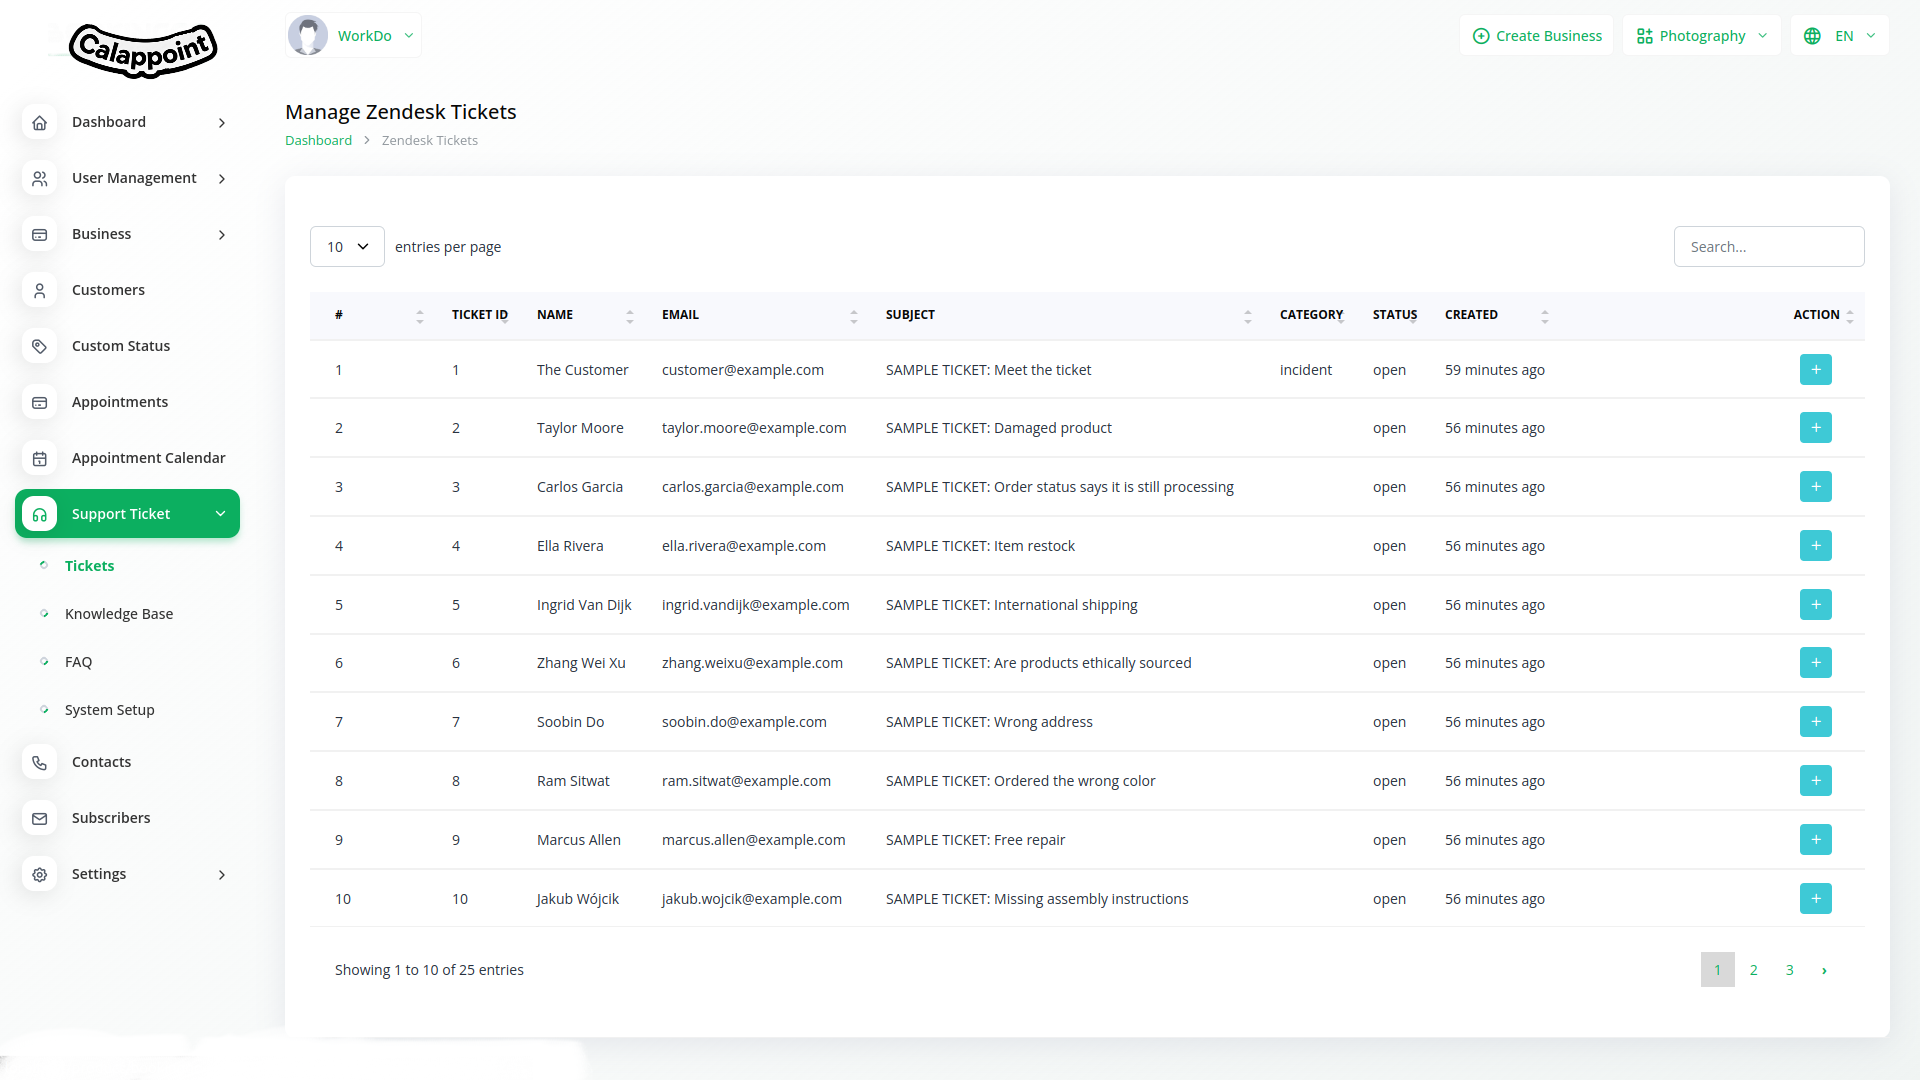
Task: Go to page 3 of tickets
Action: point(1790,970)
